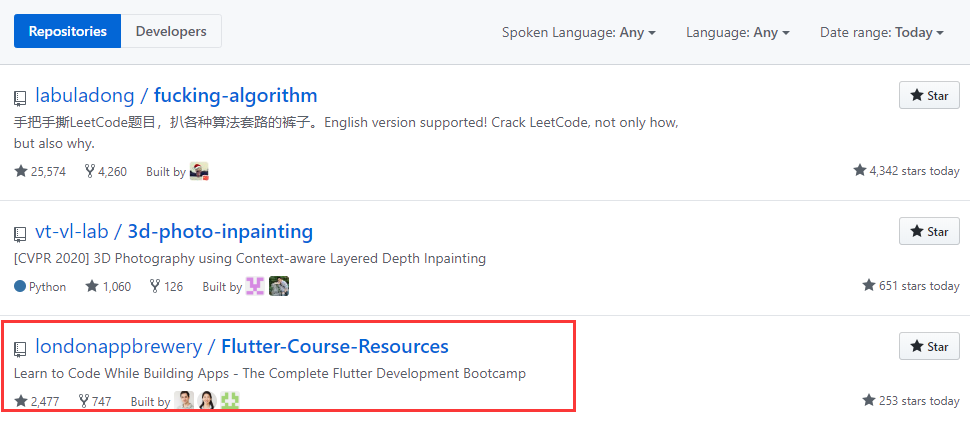Open the Date range: Today dropdown
The width and height of the screenshot is (970, 421).
882,32
